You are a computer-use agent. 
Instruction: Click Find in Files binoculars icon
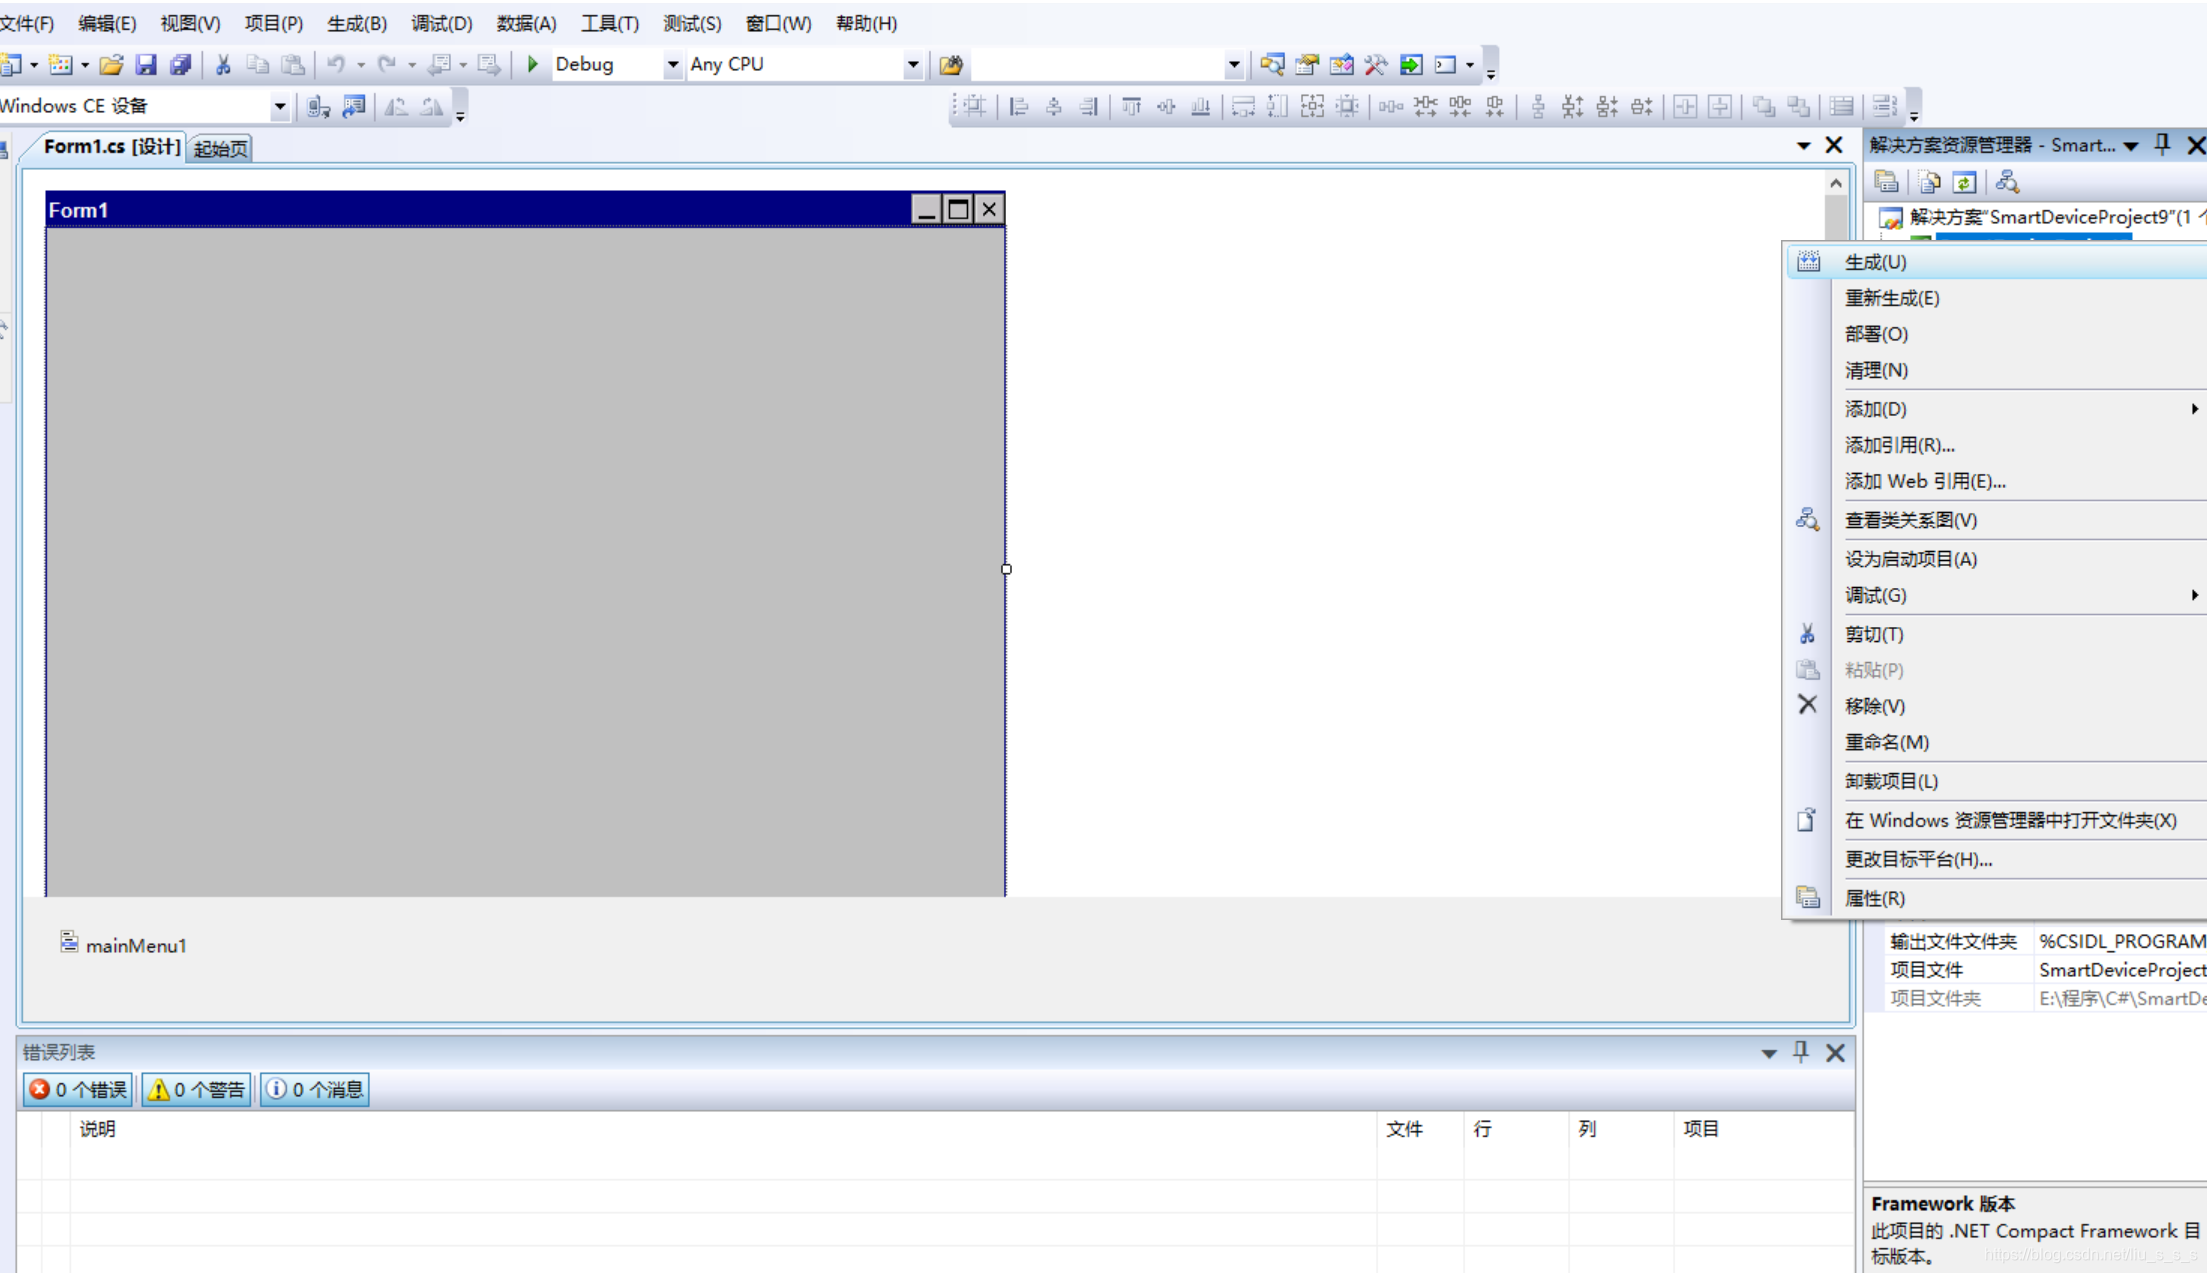pos(951,65)
